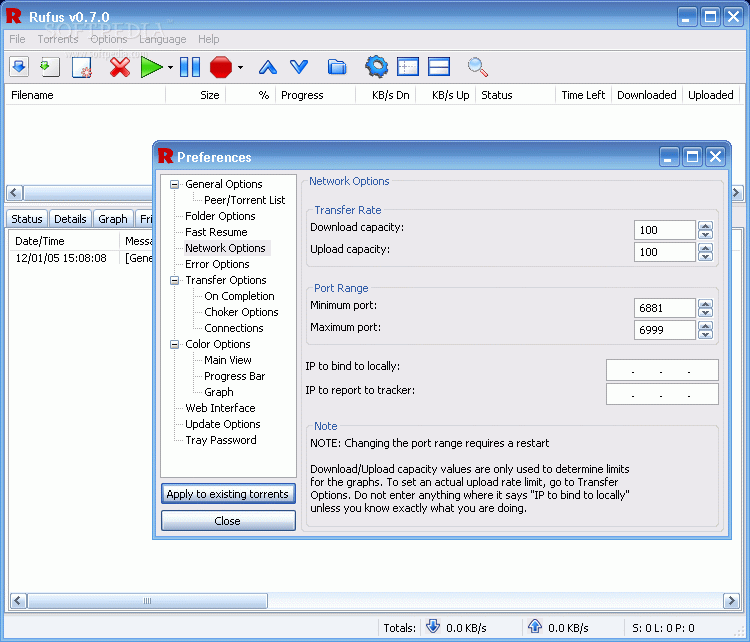The width and height of the screenshot is (750, 642).
Task: Open the Help menu
Action: click(209, 39)
